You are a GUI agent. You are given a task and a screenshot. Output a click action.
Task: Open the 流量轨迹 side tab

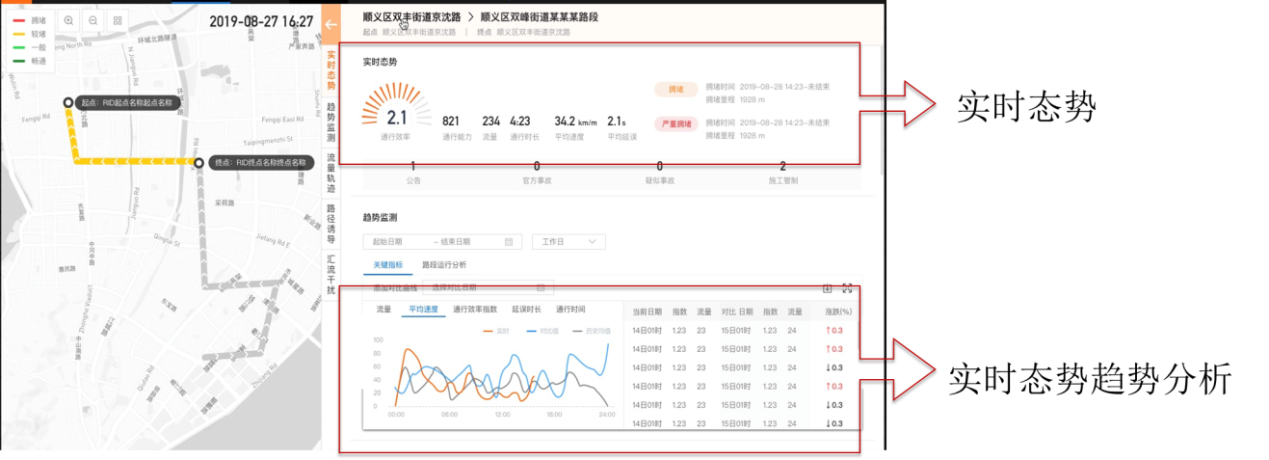coord(331,173)
